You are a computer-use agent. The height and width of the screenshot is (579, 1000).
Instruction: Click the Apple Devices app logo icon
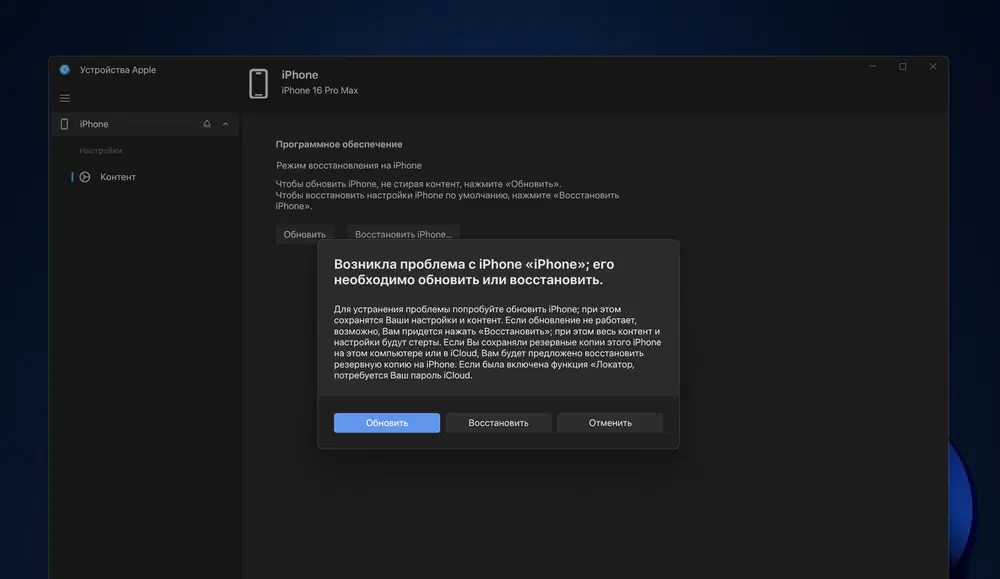(x=64, y=70)
